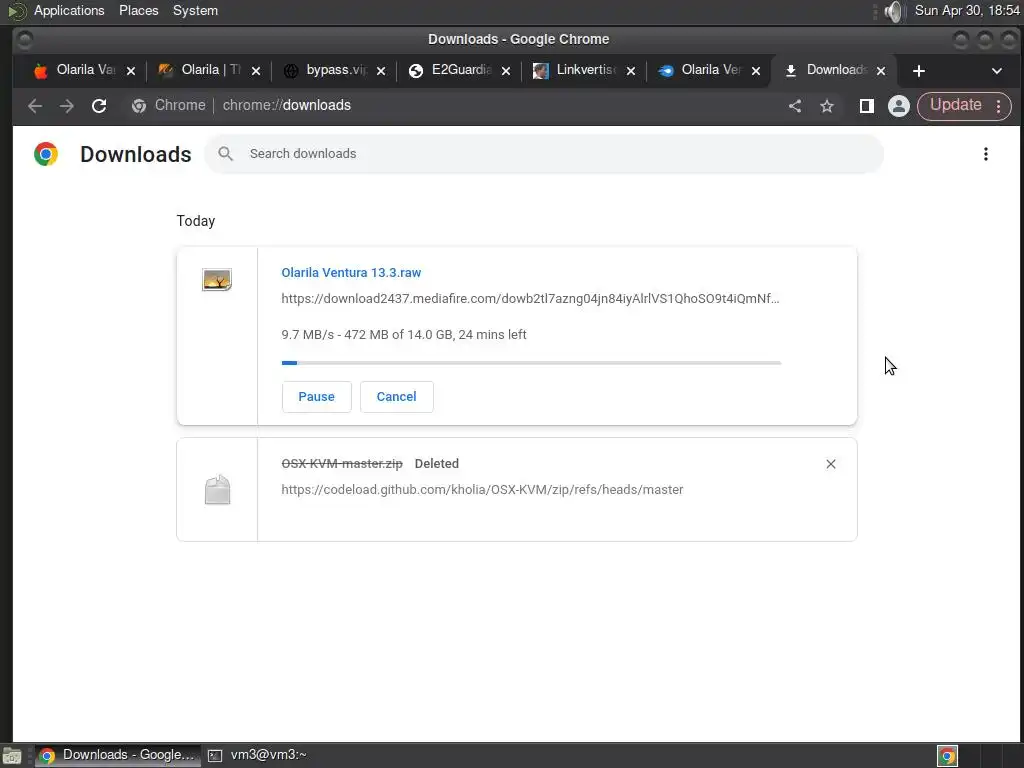Click the window menu button in title bar
Screen dimensions: 1024x768
24,40
